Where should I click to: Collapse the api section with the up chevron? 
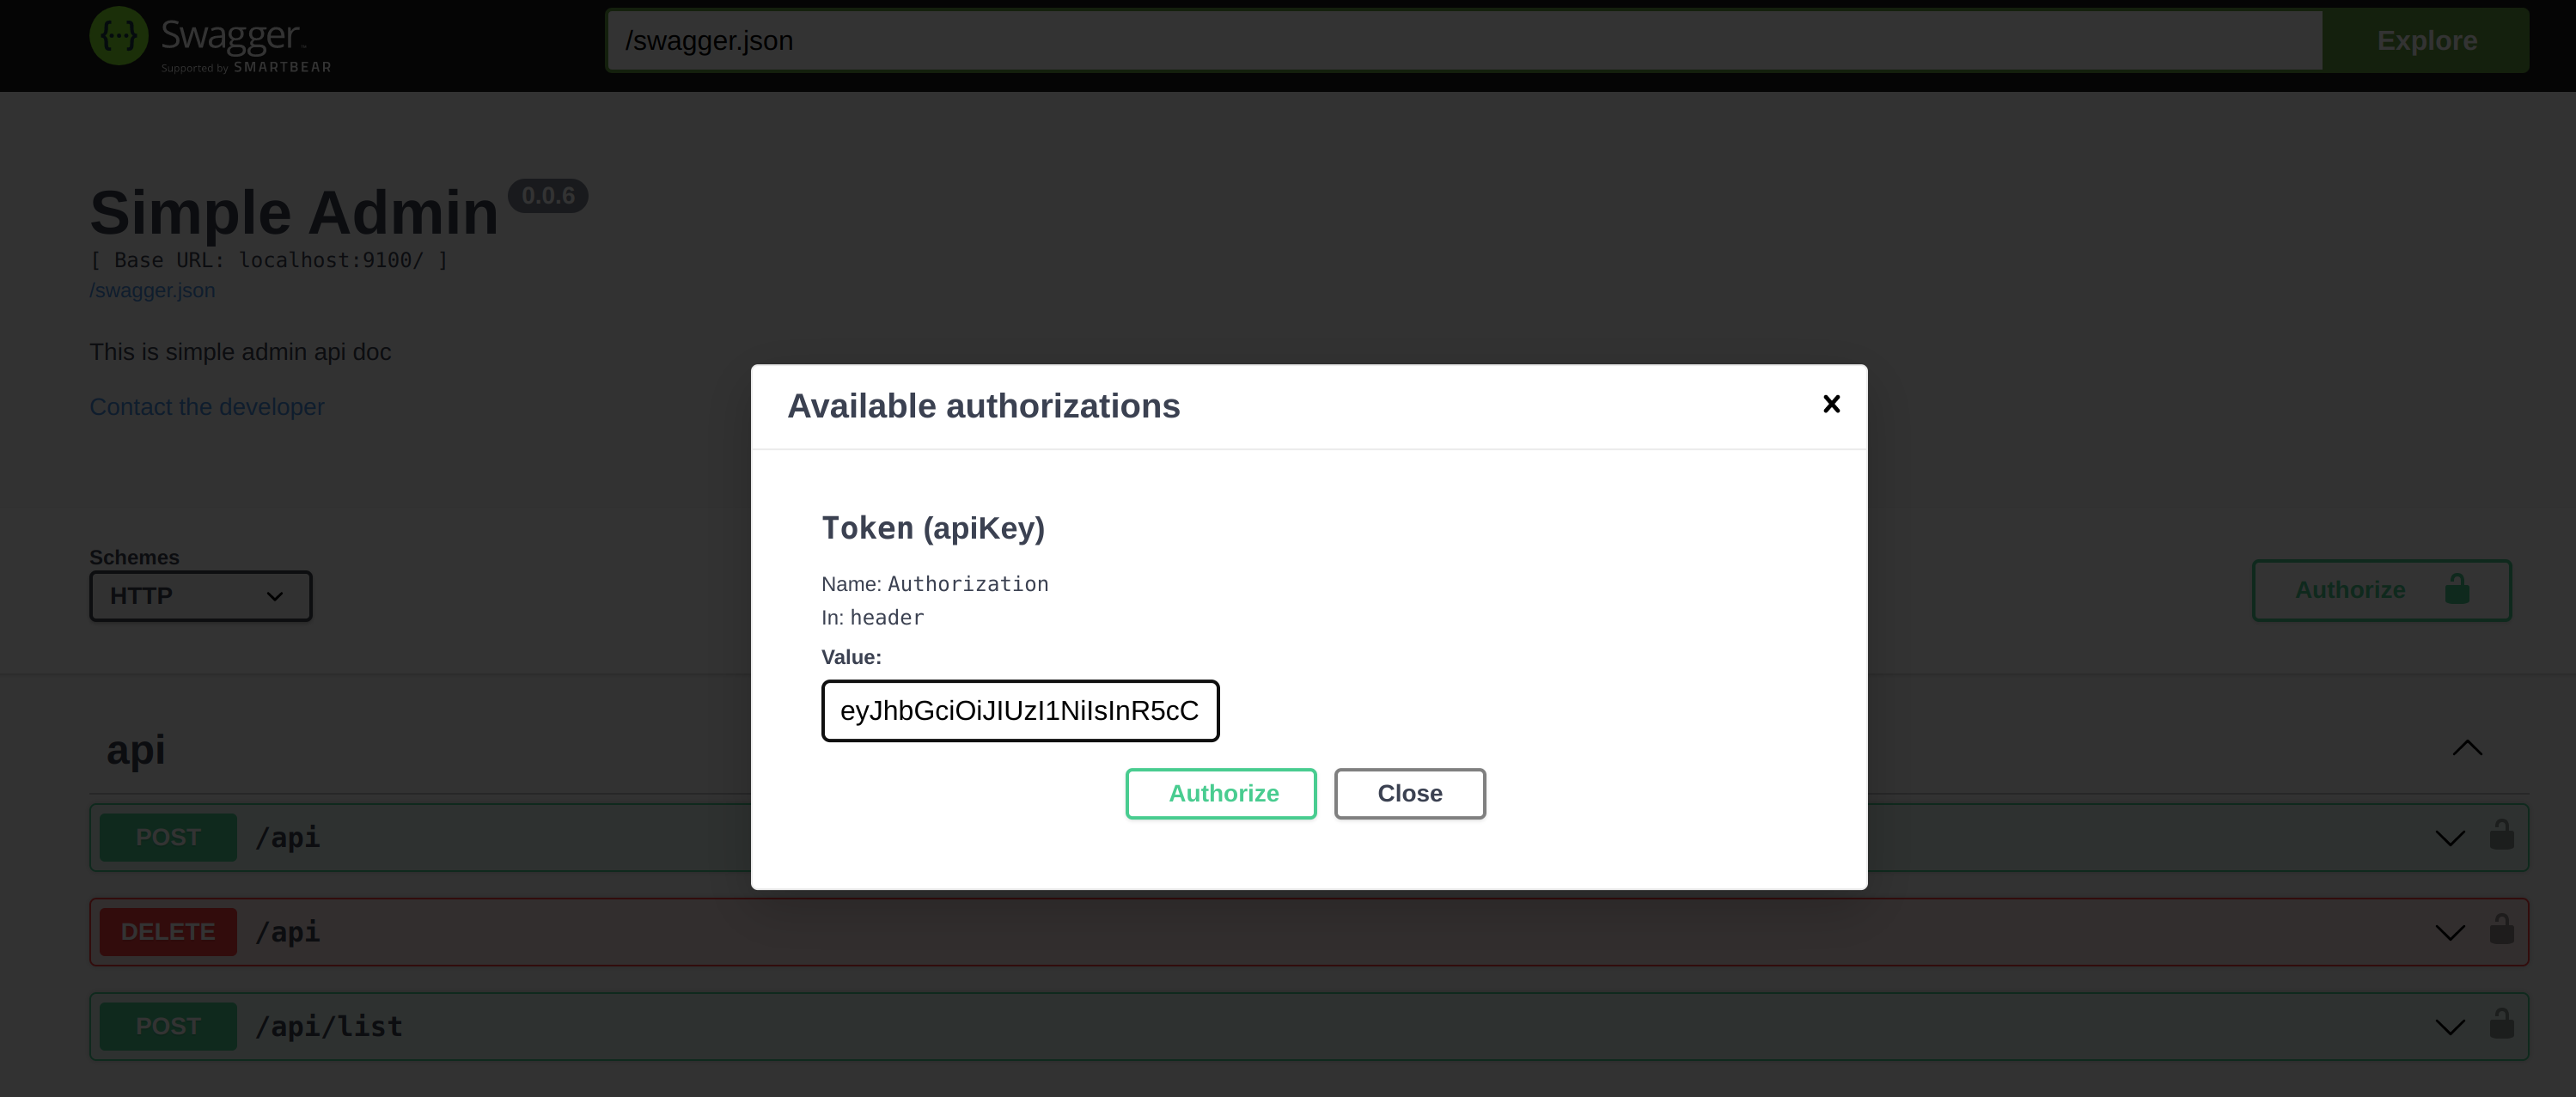[2467, 748]
